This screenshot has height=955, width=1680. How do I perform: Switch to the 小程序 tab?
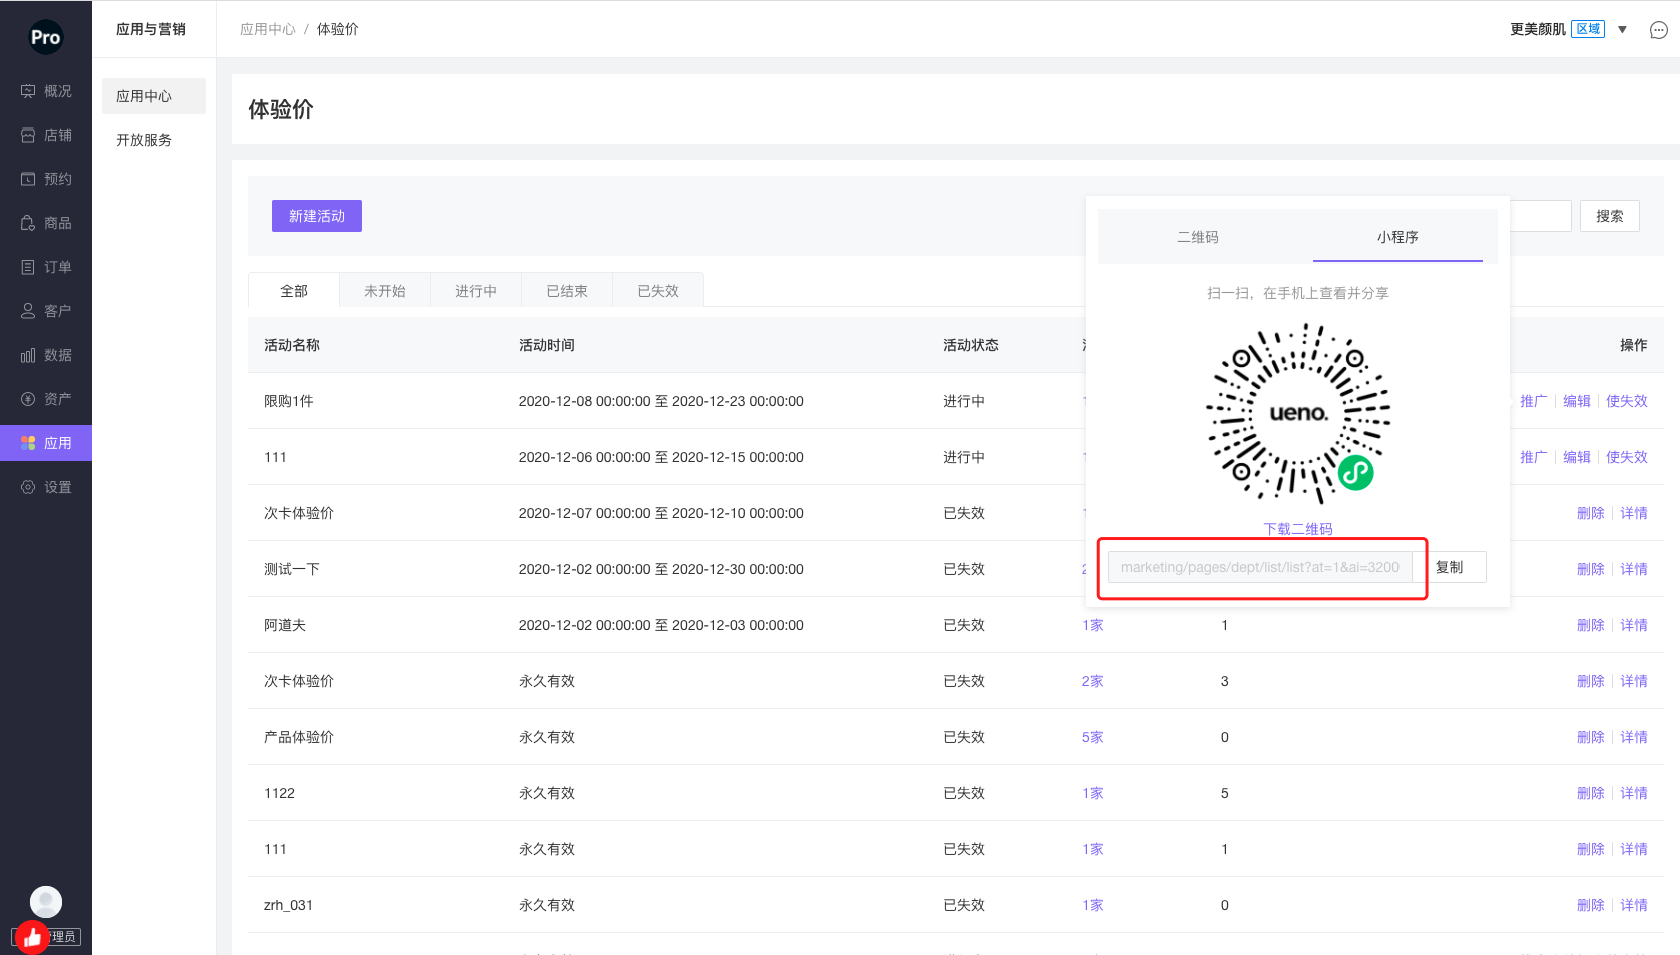click(x=1397, y=237)
